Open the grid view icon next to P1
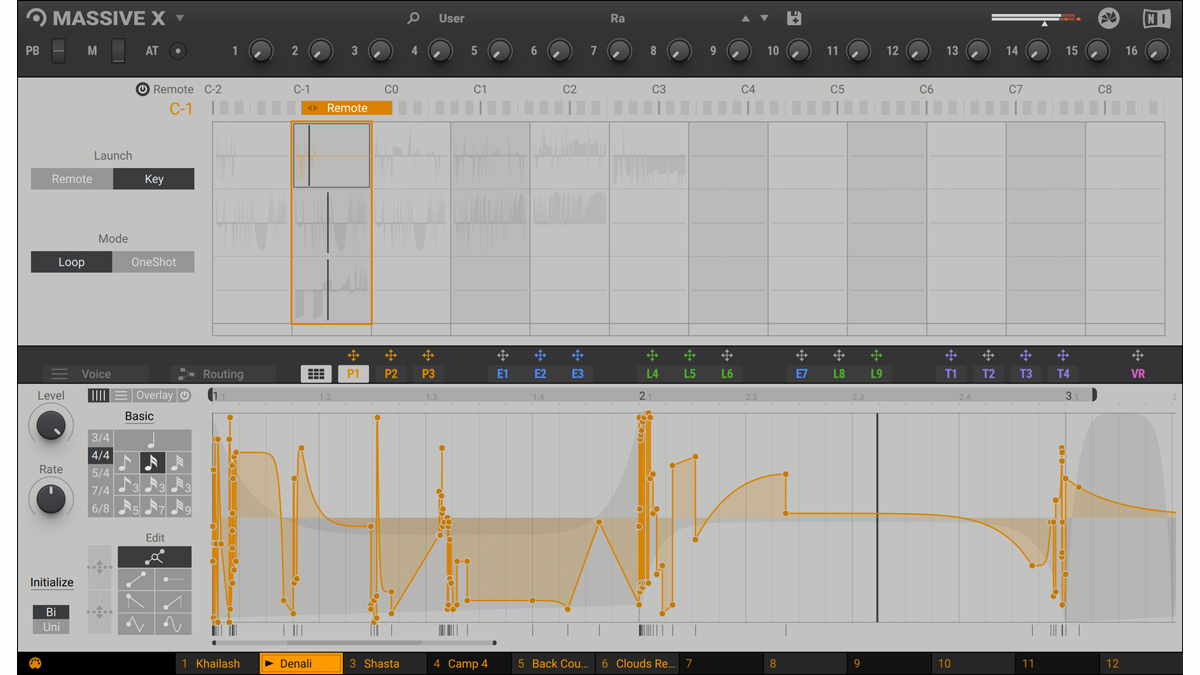This screenshot has width=1200, height=675. [x=316, y=374]
